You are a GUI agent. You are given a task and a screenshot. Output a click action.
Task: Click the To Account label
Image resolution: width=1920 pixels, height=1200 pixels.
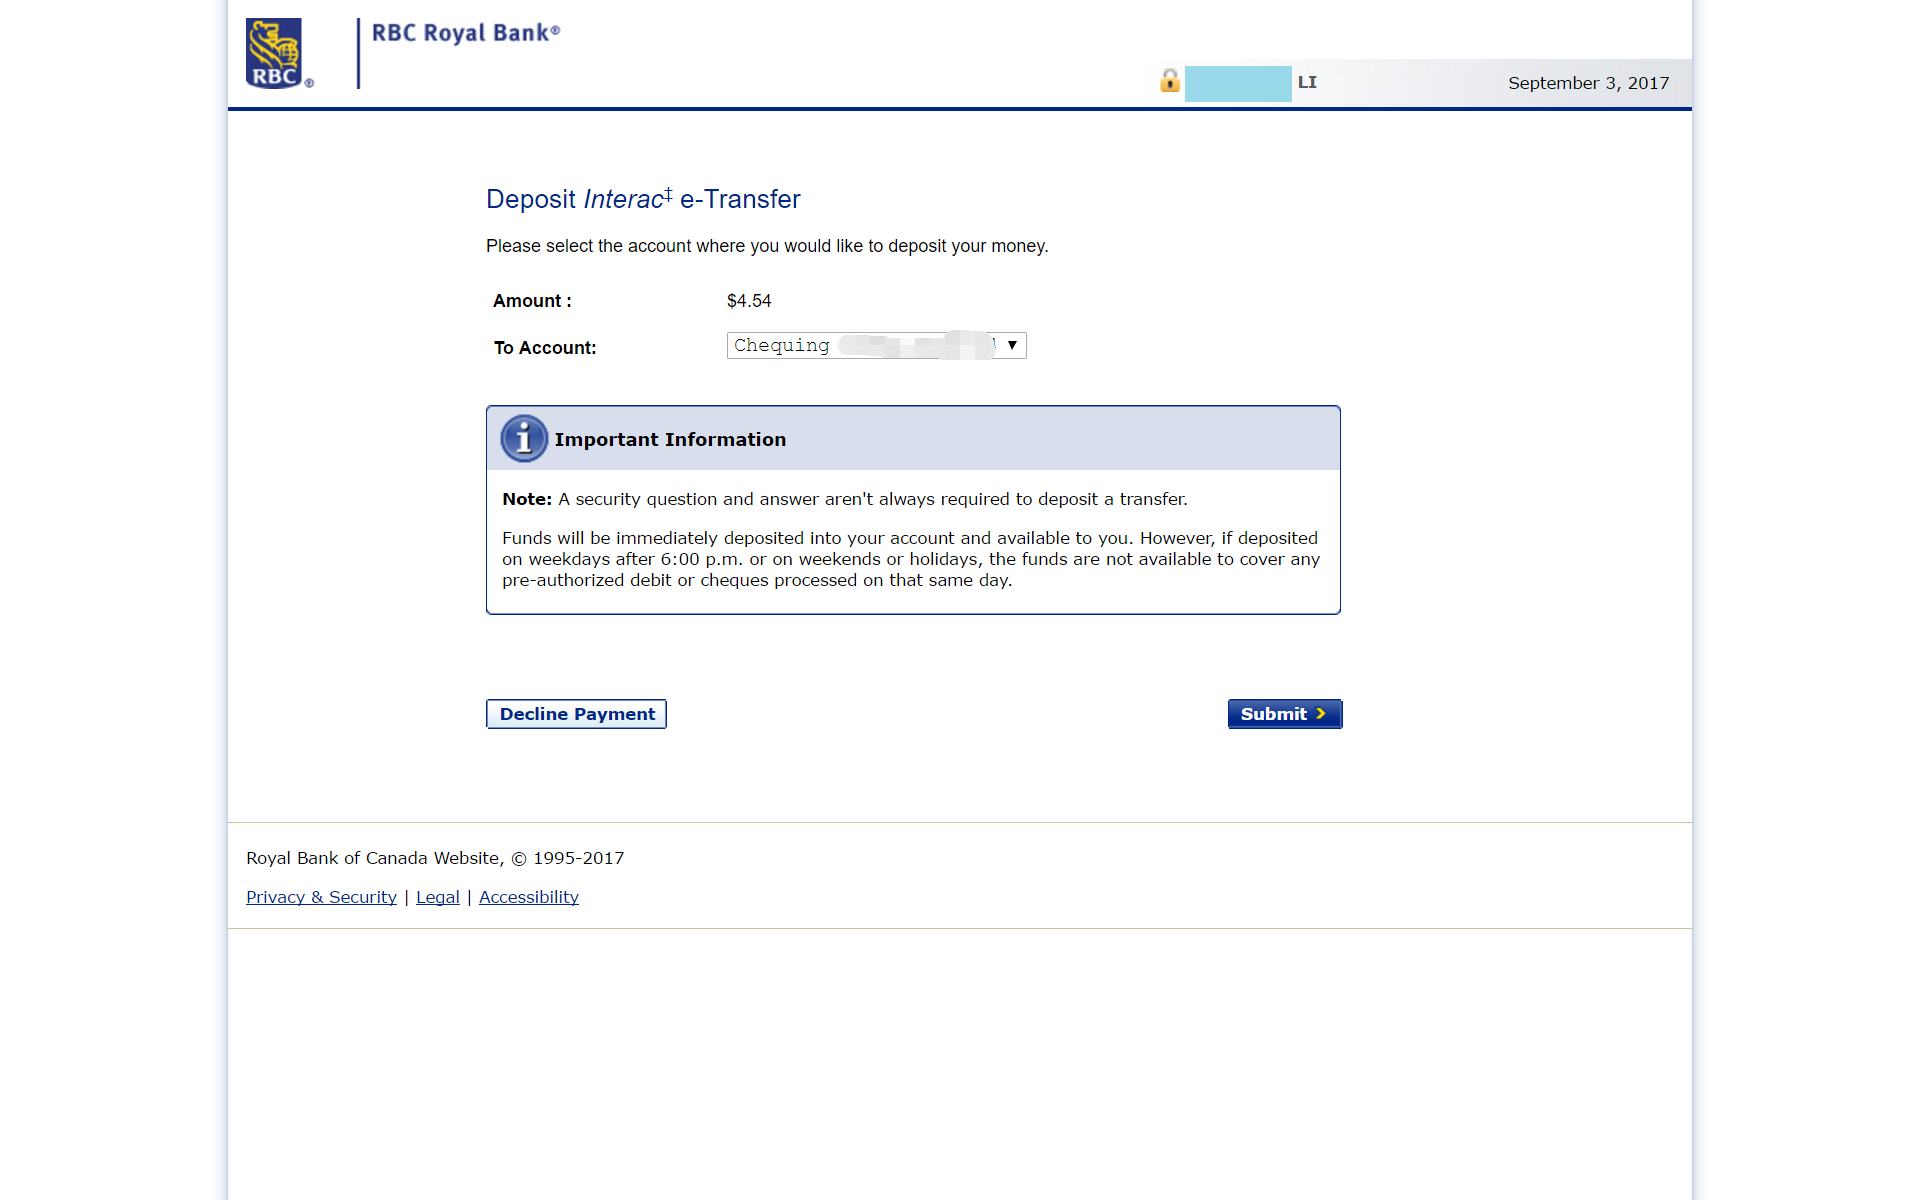tap(545, 348)
